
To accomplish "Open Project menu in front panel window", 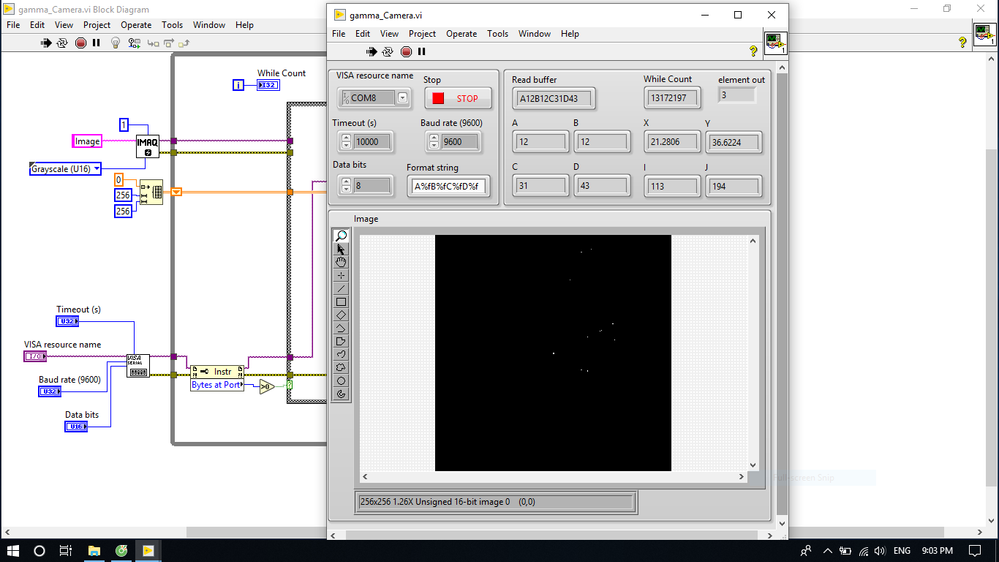I will [422, 34].
